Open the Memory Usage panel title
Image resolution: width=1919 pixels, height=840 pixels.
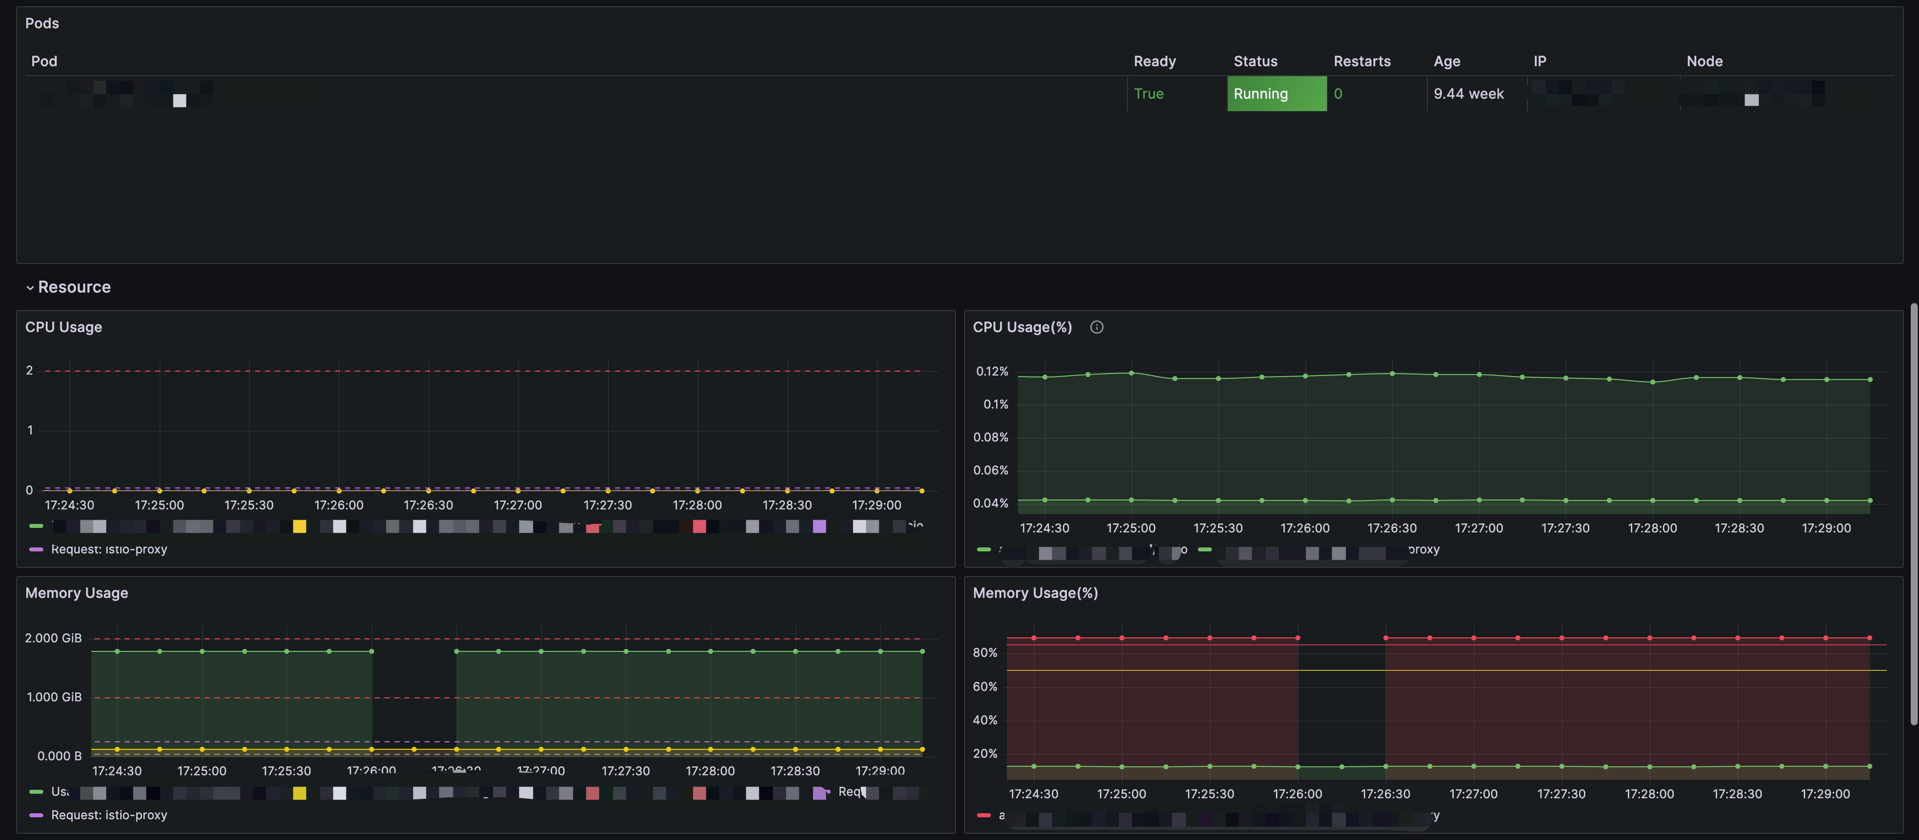coord(76,593)
